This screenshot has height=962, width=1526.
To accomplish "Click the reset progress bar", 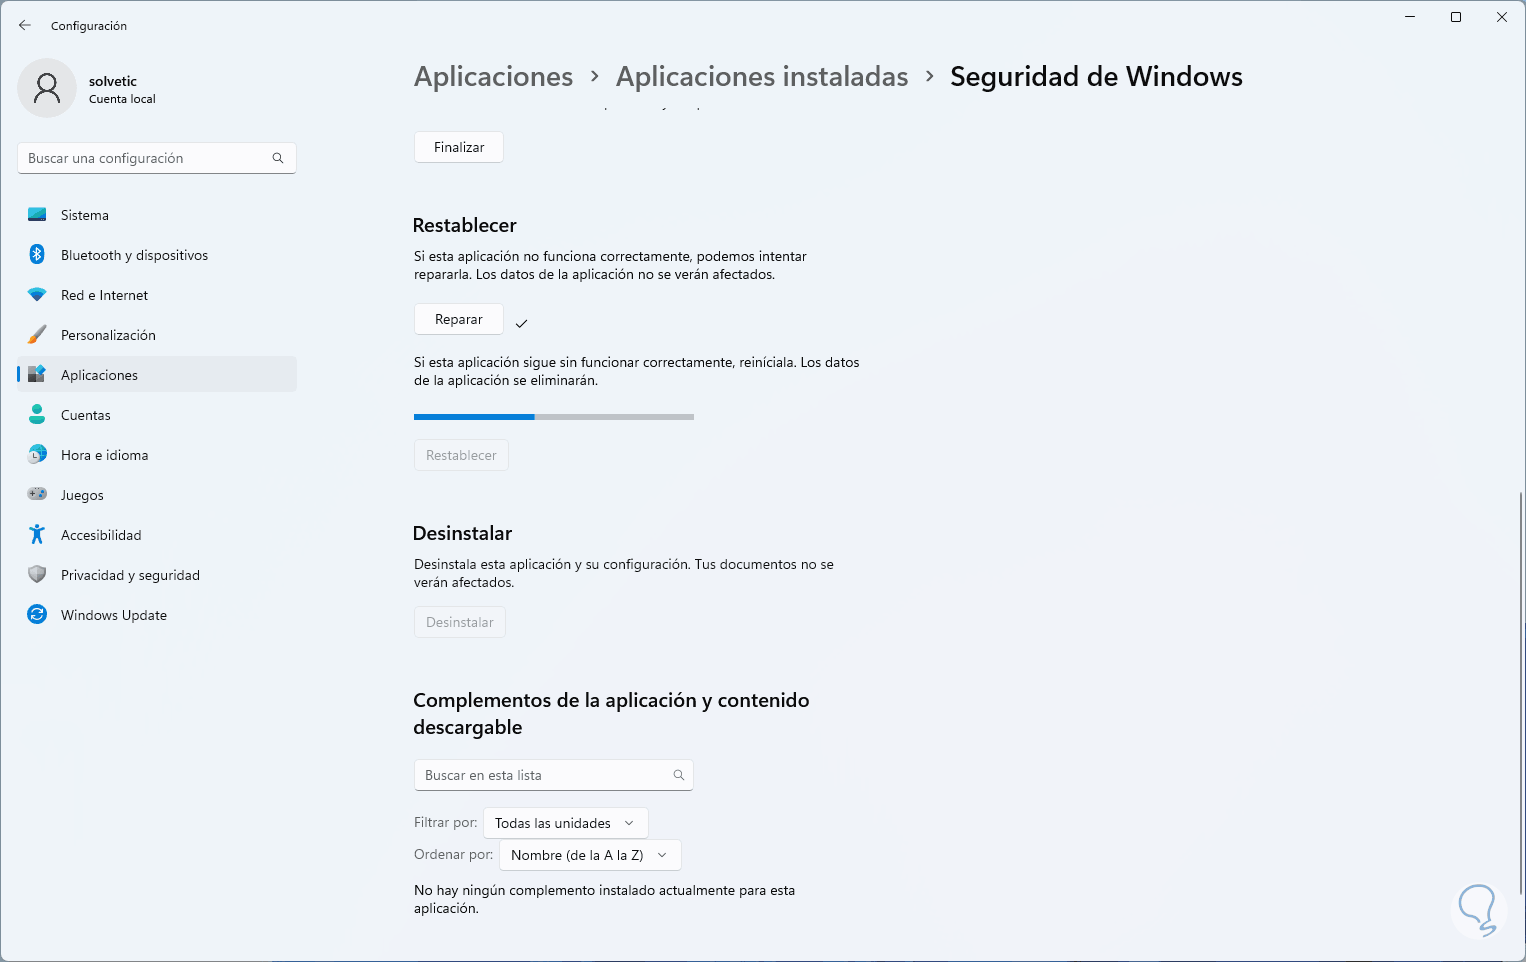I will pos(554,417).
